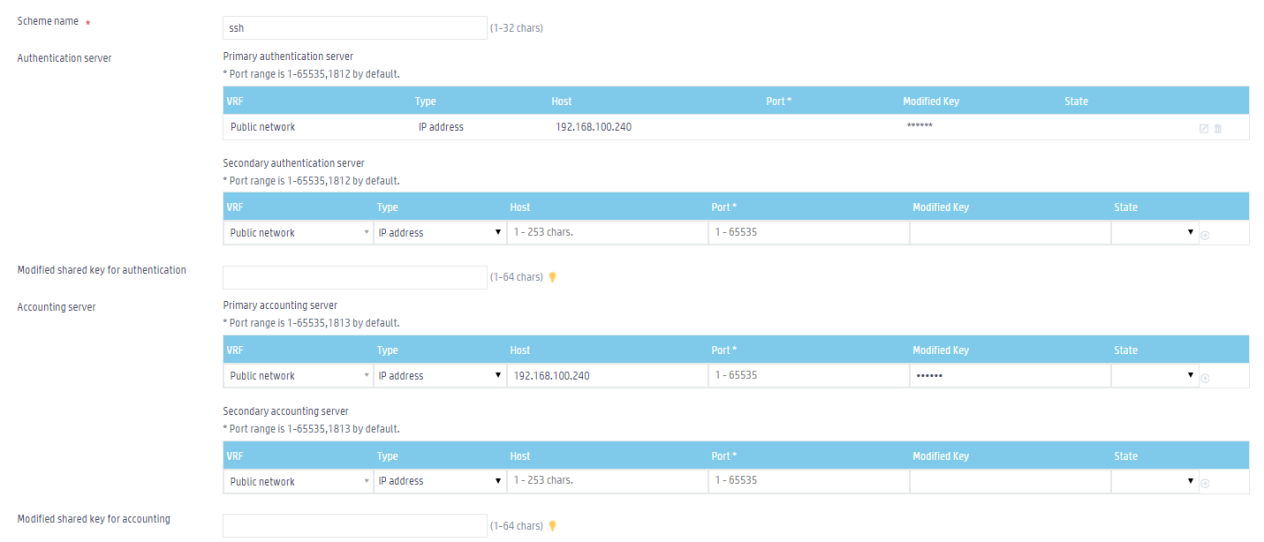Open State dropdown for secondary authentication server
The image size is (1264, 542).
click(1155, 232)
